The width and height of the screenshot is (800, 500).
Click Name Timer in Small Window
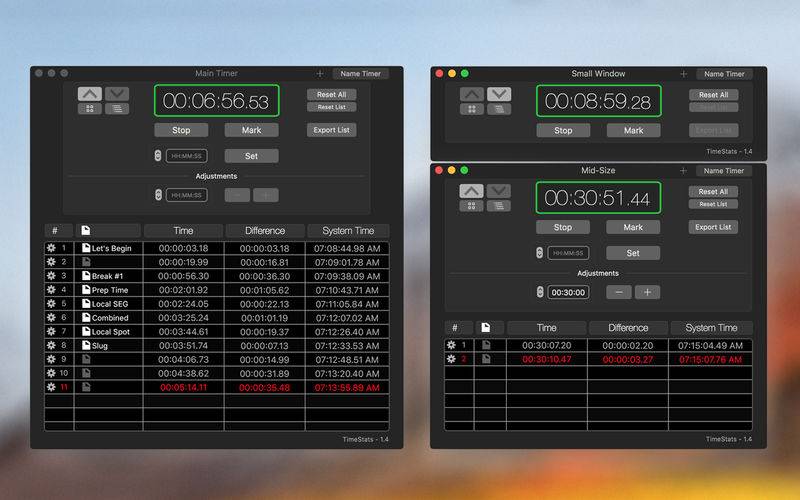click(x=724, y=74)
